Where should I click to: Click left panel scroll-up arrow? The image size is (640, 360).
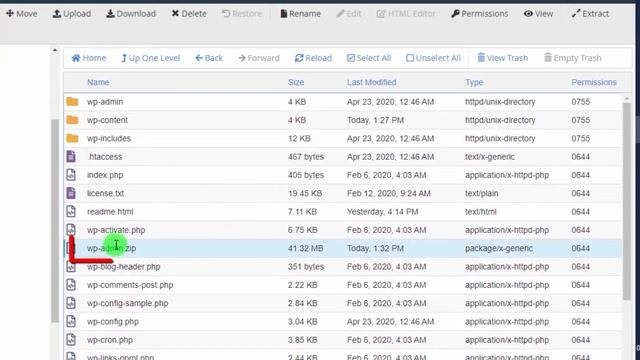click(55, 50)
